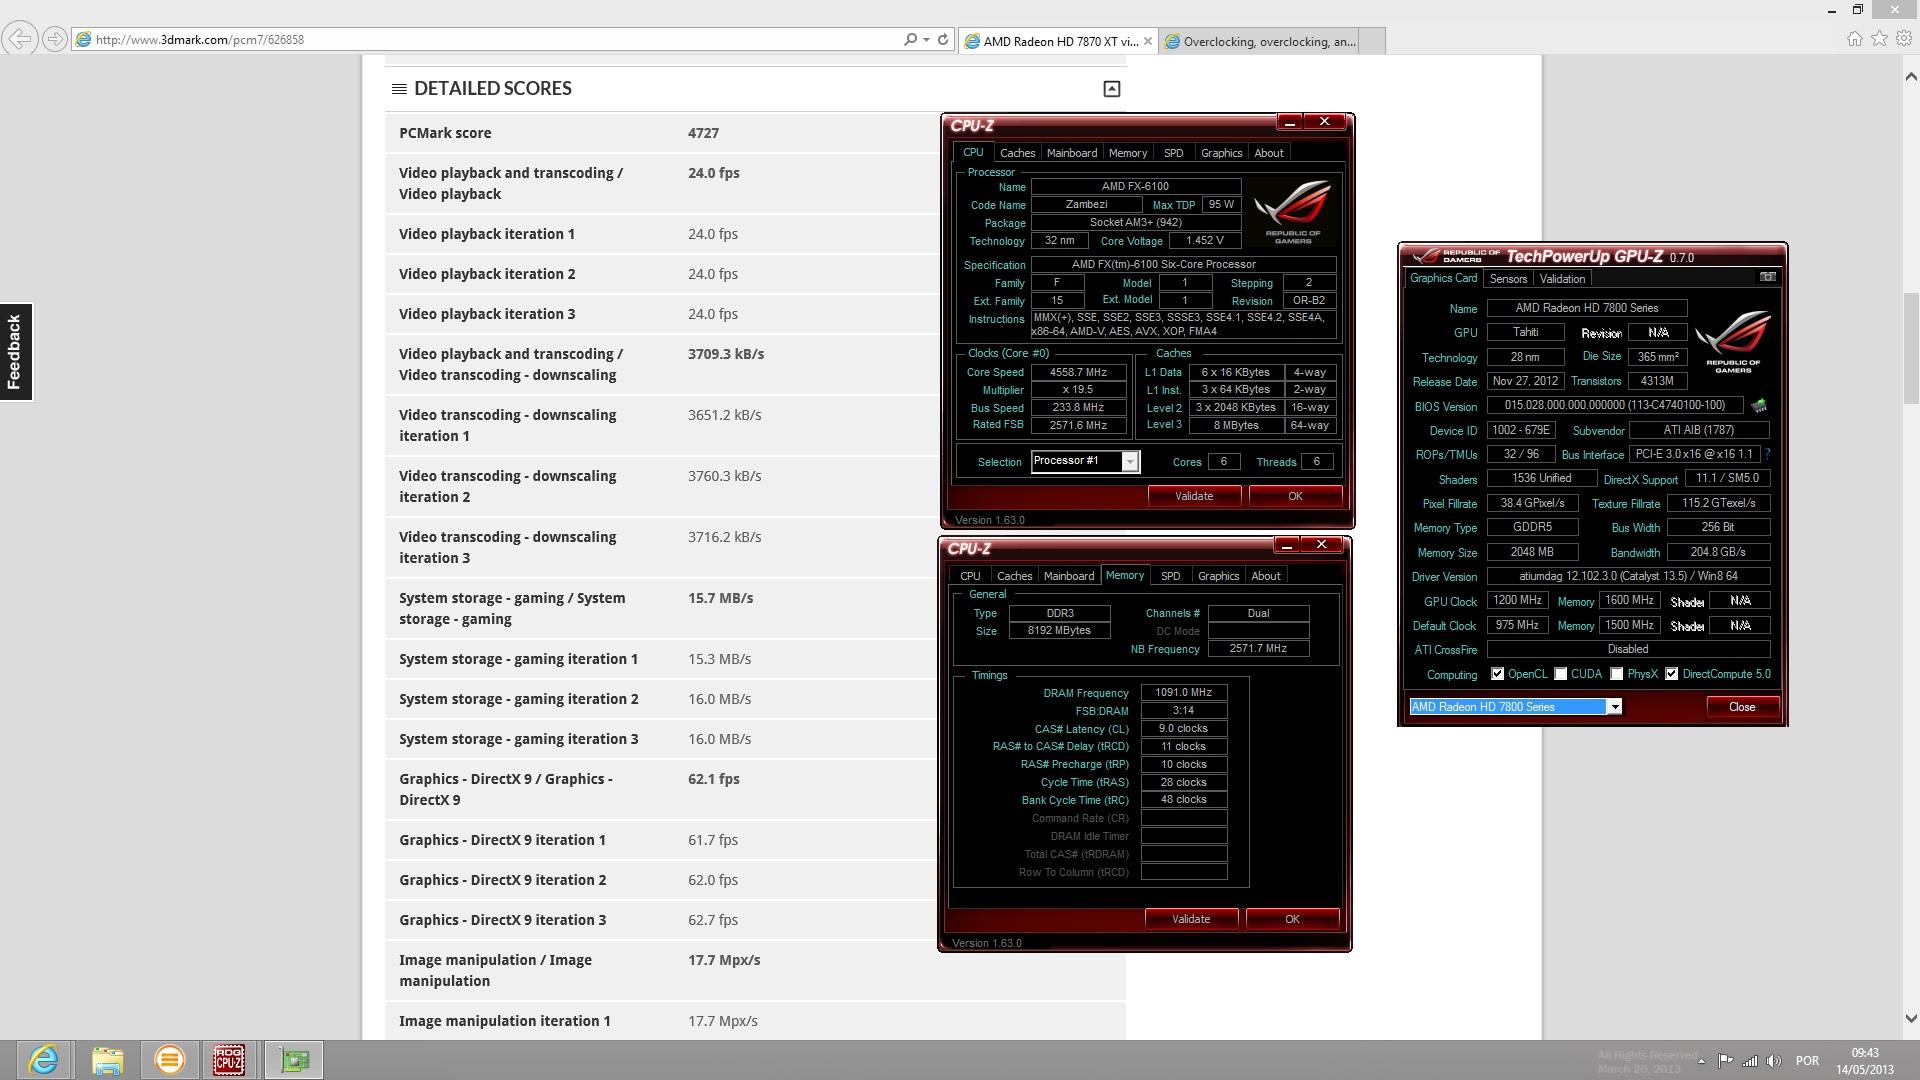Click the Action Center flag tray icon
This screenshot has height=1080, width=1920.
click(x=1726, y=1061)
